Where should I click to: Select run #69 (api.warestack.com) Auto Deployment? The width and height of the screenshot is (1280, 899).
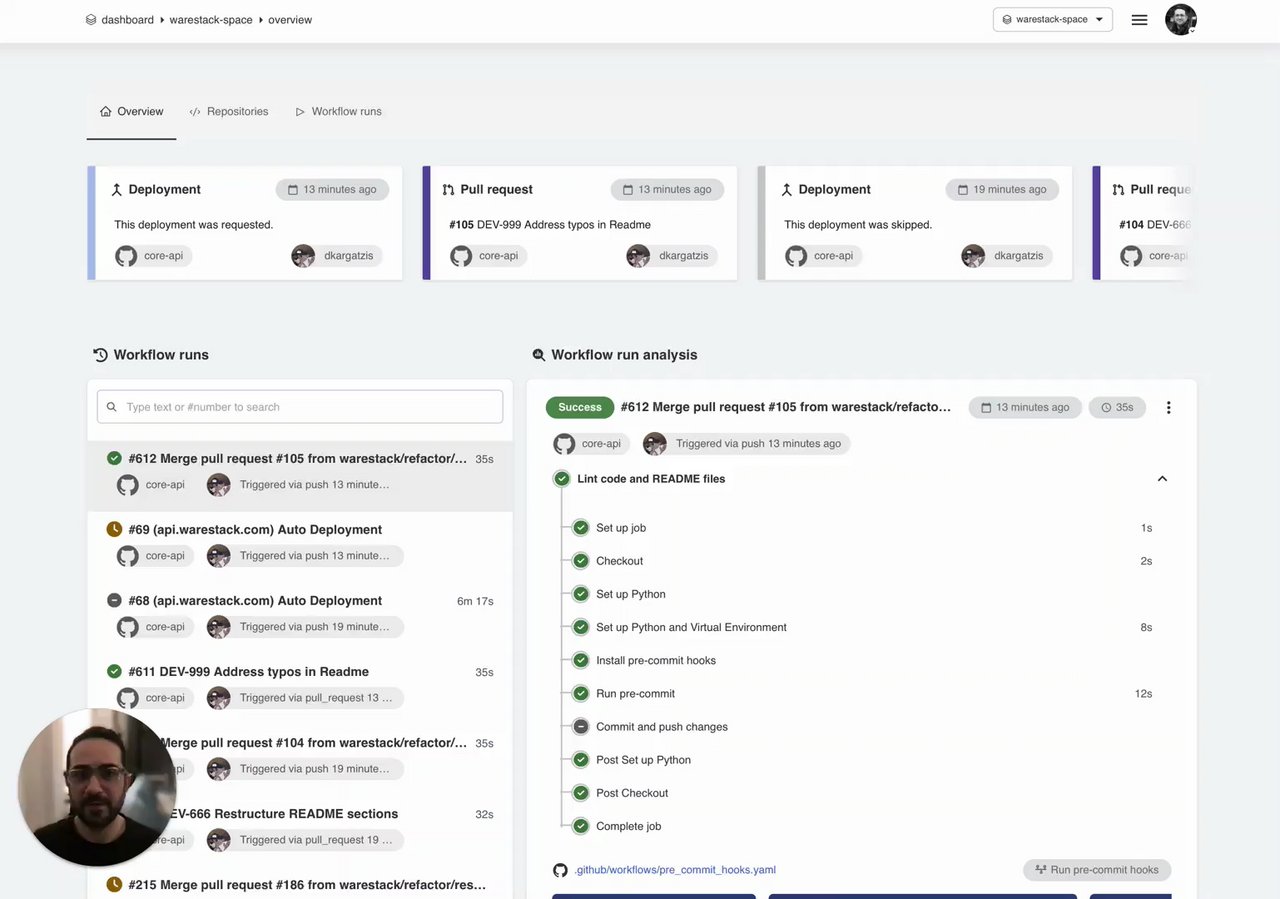[x=300, y=547]
